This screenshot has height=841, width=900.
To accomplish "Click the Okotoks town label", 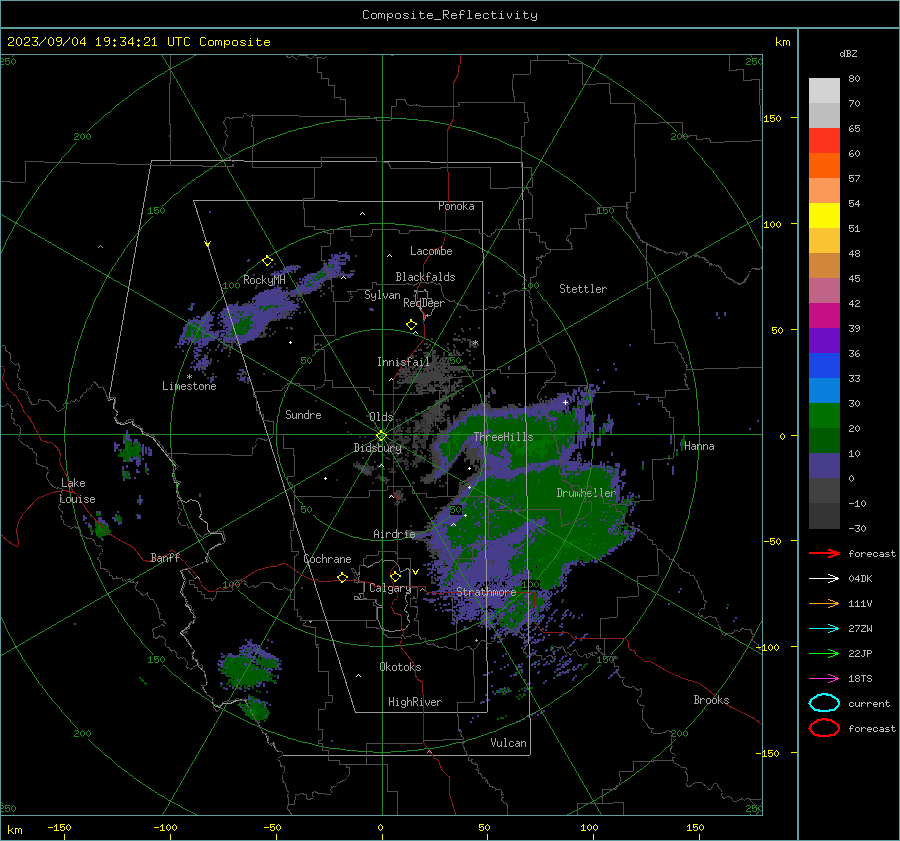I will point(400,667).
